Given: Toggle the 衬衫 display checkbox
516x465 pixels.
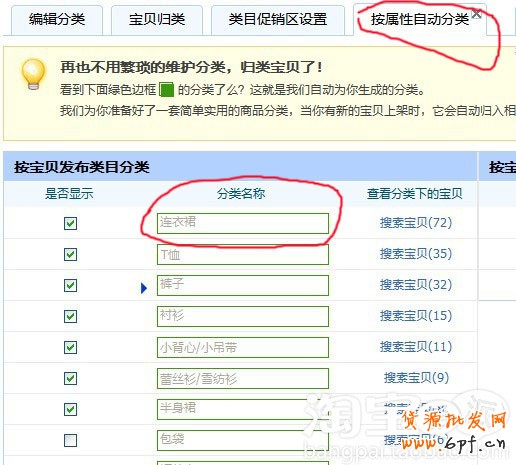Looking at the screenshot, I should click(x=70, y=316).
